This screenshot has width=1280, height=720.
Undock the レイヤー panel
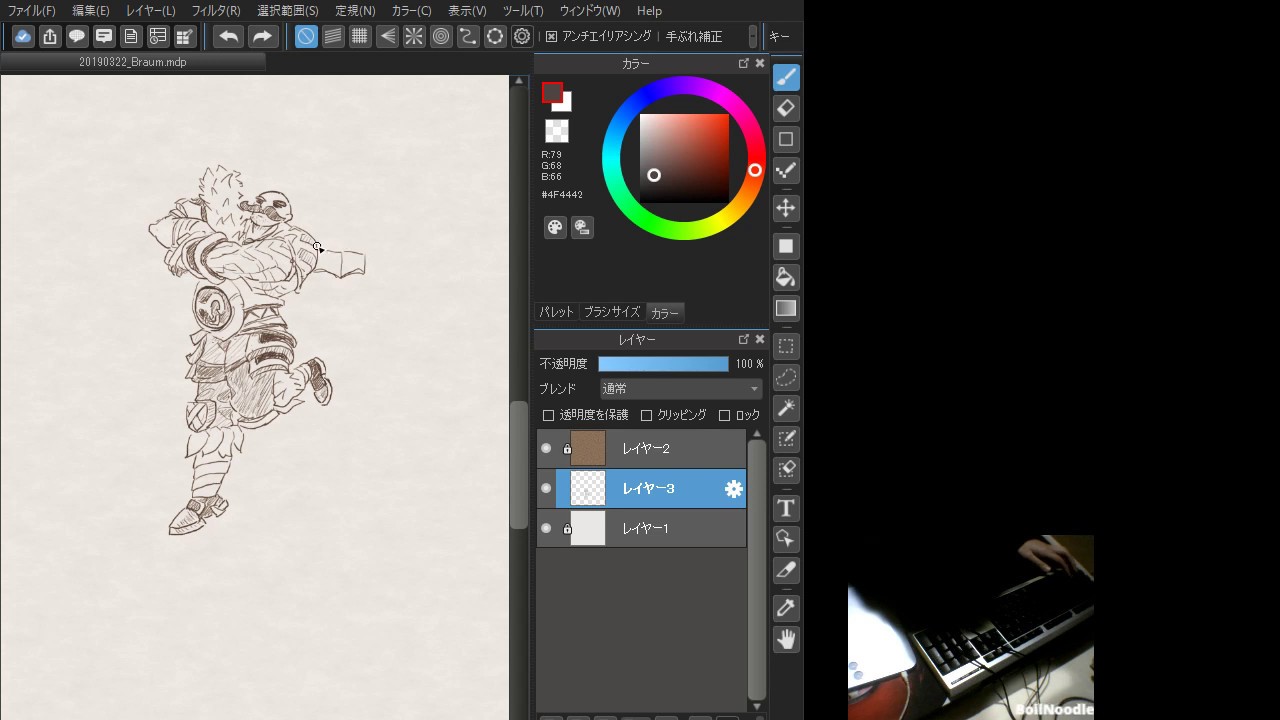tap(744, 339)
